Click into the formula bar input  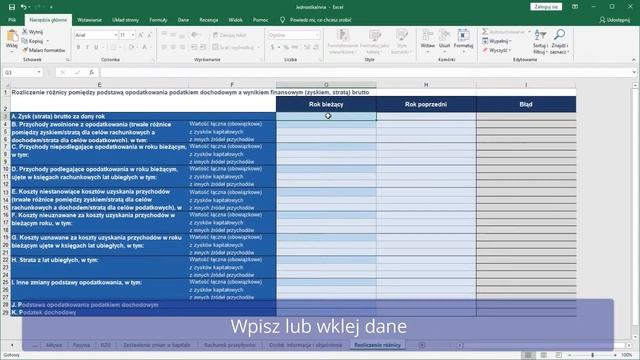365,72
